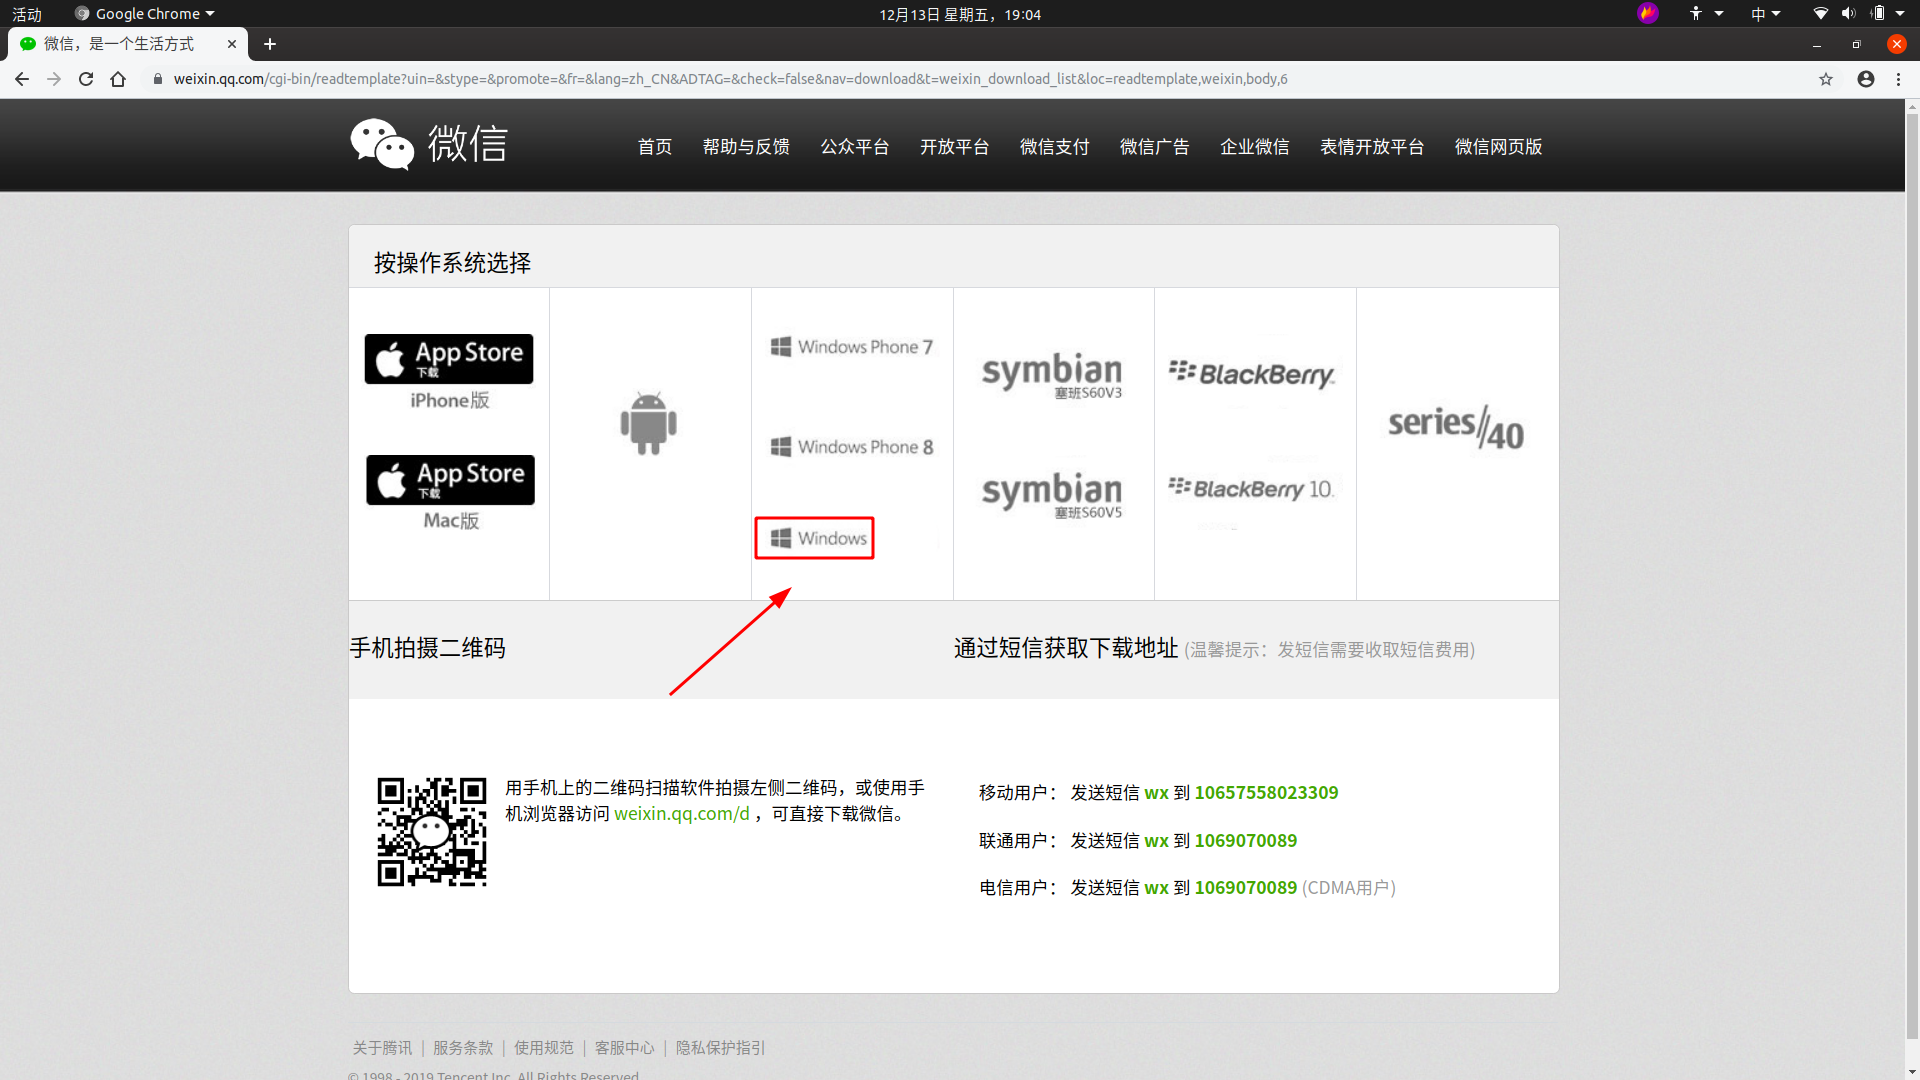
Task: Pick the BlackBerry 10 download logo
Action: coord(1251,489)
